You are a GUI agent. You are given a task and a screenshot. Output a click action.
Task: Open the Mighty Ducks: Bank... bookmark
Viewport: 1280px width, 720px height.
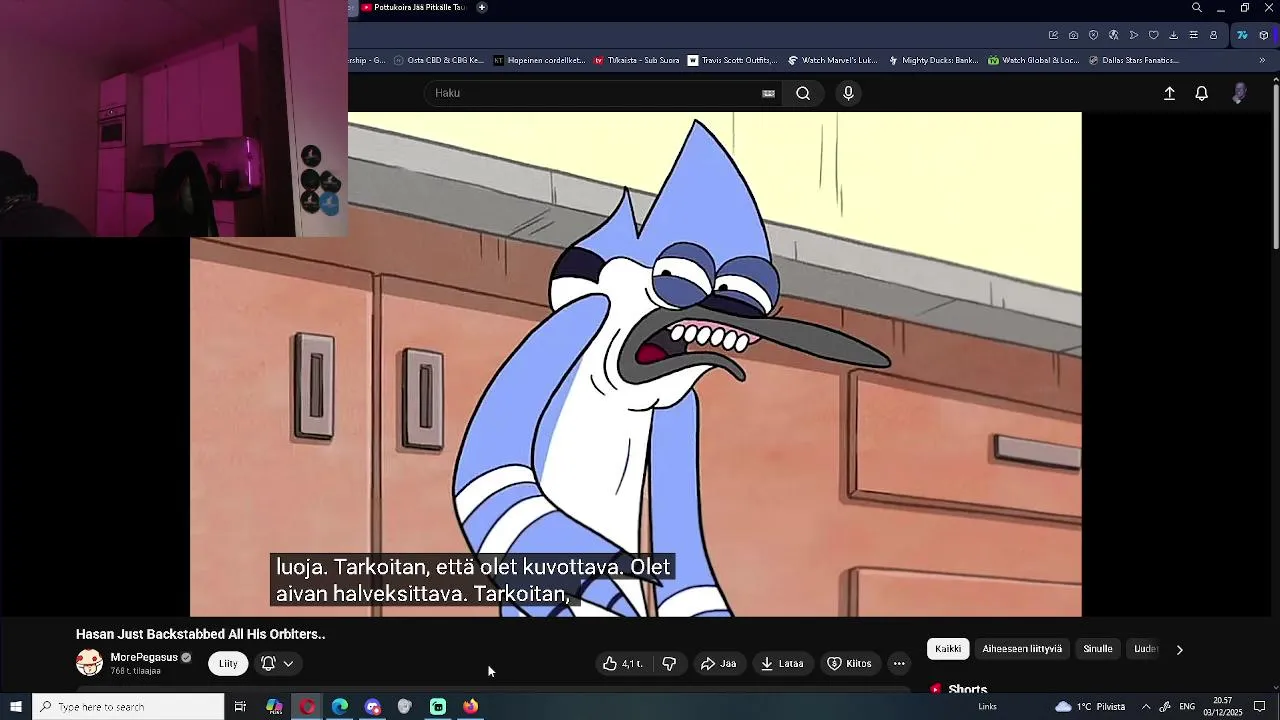coord(933,60)
